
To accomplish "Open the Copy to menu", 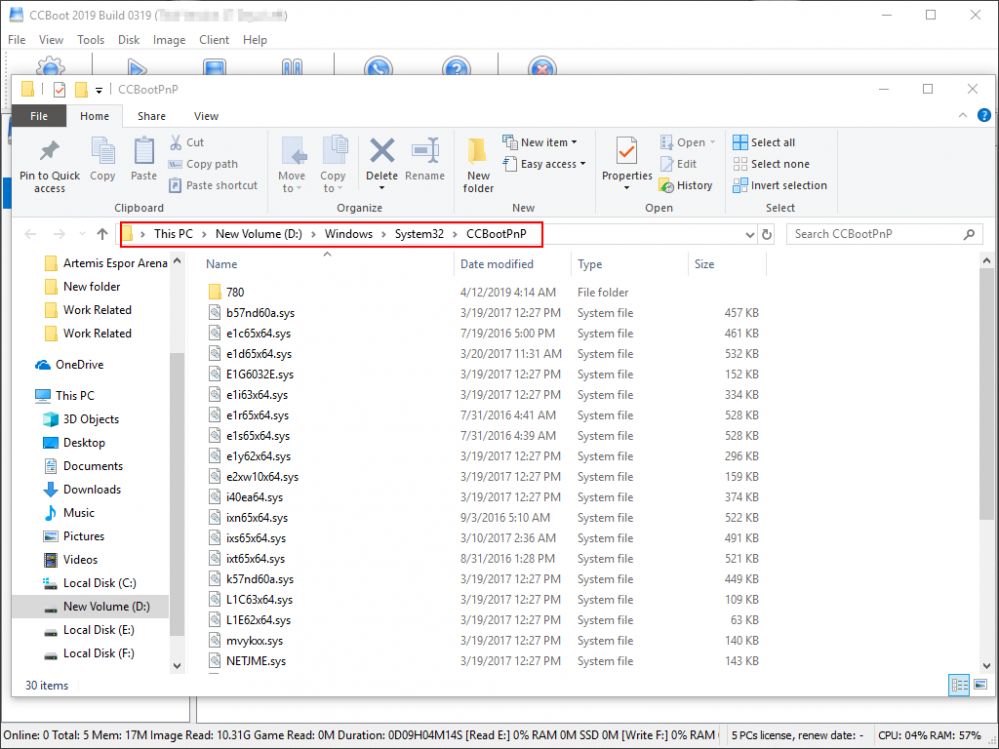I will click(x=333, y=164).
